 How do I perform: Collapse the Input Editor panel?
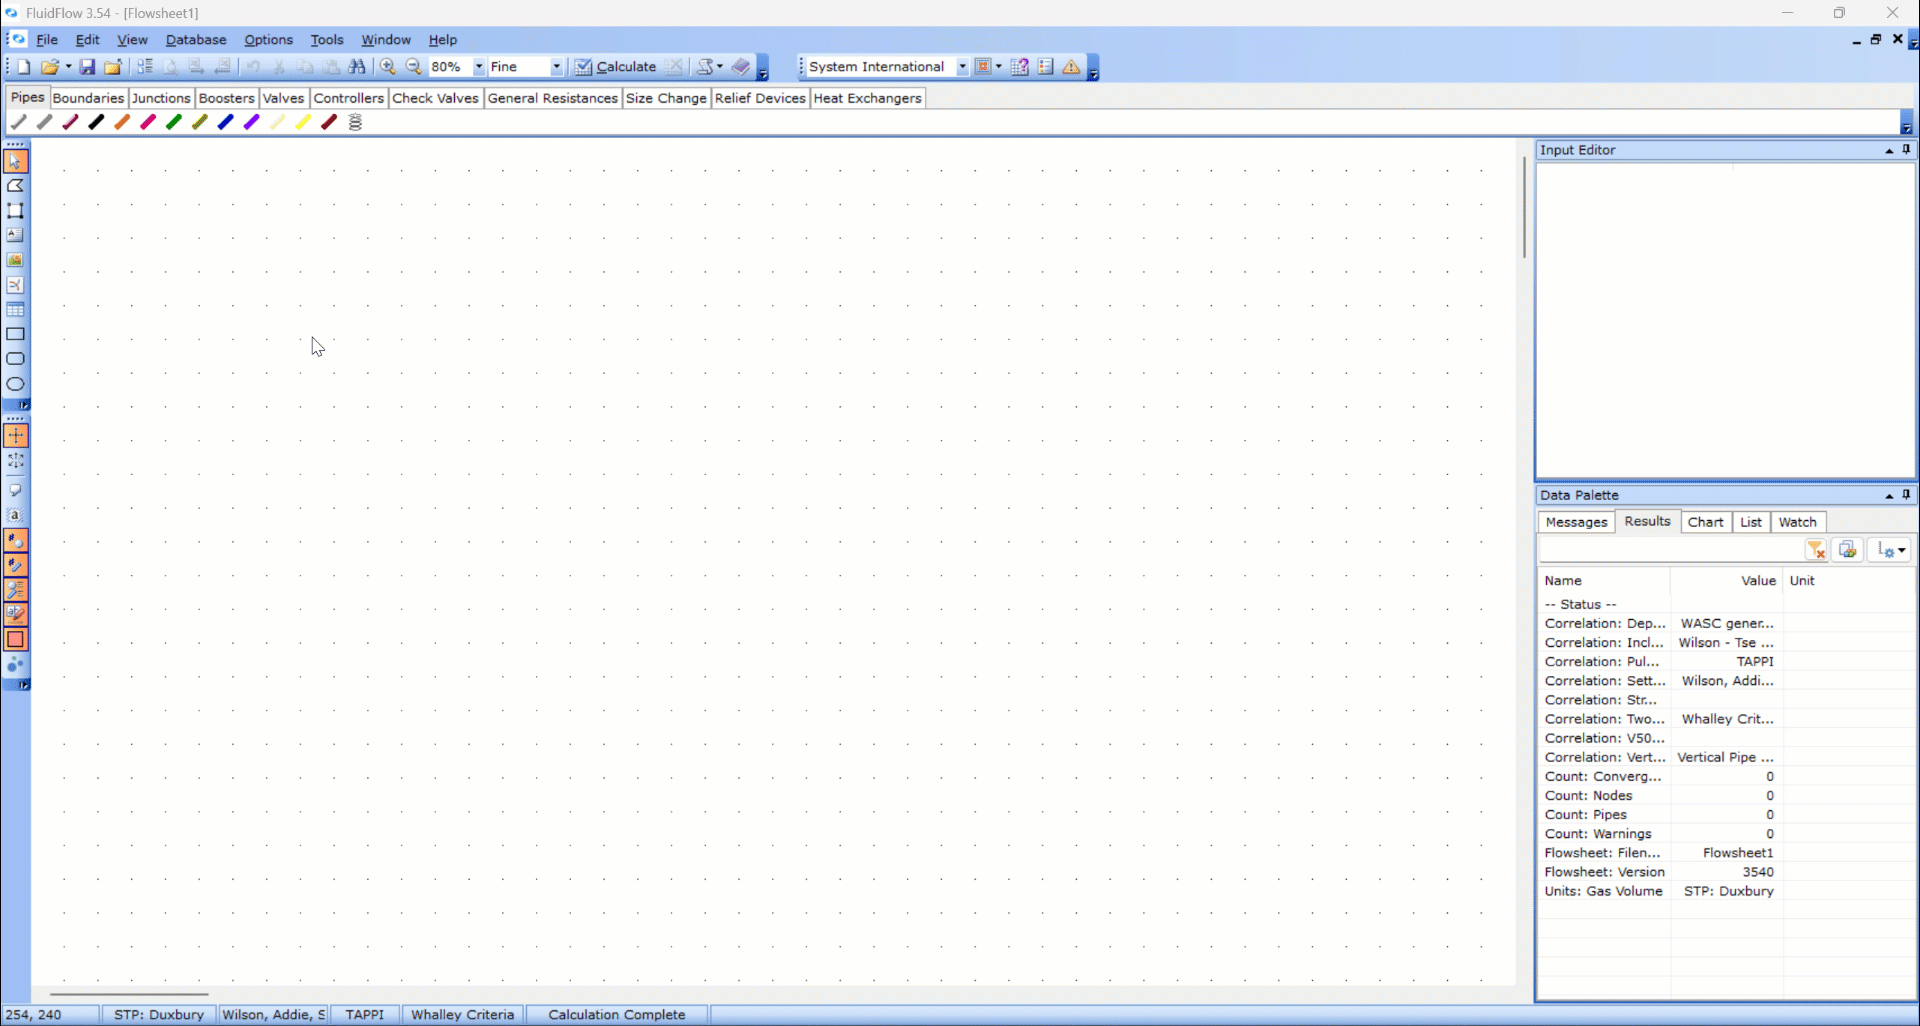pyautogui.click(x=1889, y=150)
